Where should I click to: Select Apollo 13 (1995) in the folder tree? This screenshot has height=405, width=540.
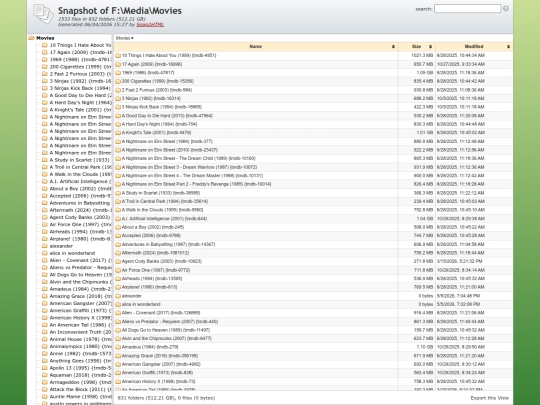point(80,368)
